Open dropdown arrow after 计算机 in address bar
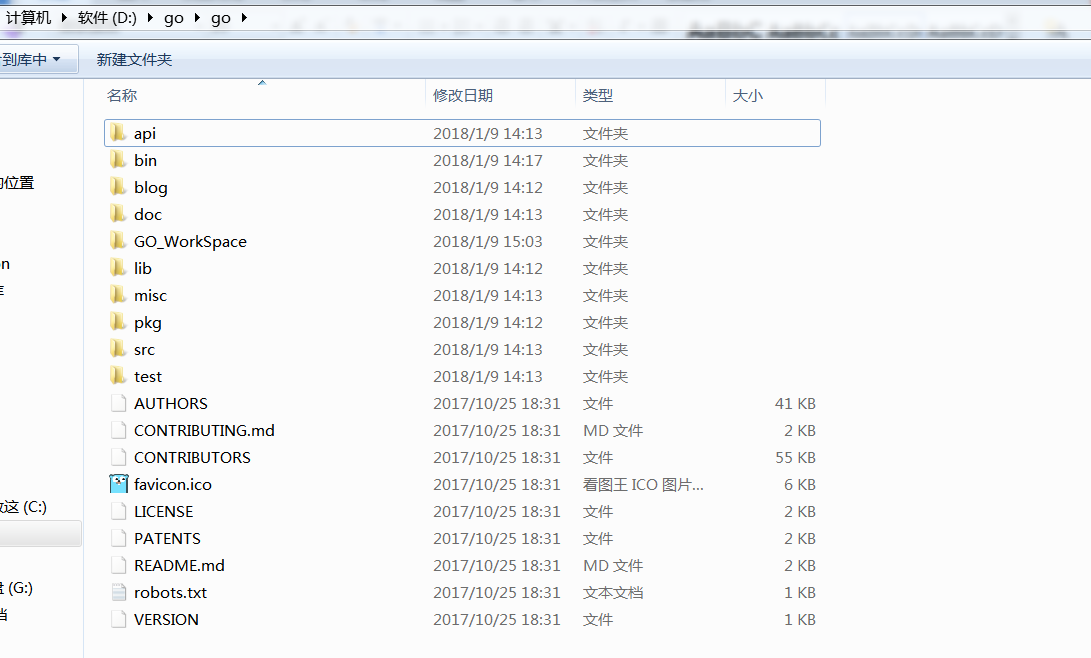The height and width of the screenshot is (658, 1091). (x=64, y=17)
